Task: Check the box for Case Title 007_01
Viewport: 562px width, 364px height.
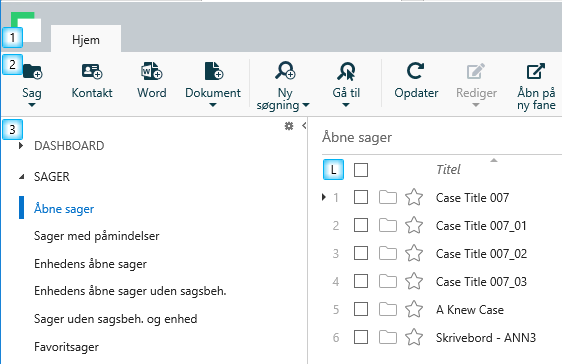Action: (361, 225)
